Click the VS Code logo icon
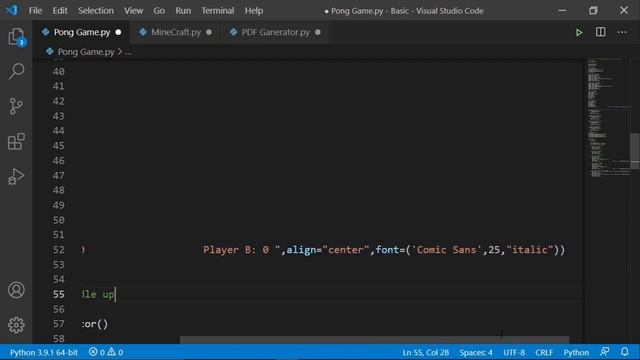Image resolution: width=640 pixels, height=360 pixels. coord(12,10)
